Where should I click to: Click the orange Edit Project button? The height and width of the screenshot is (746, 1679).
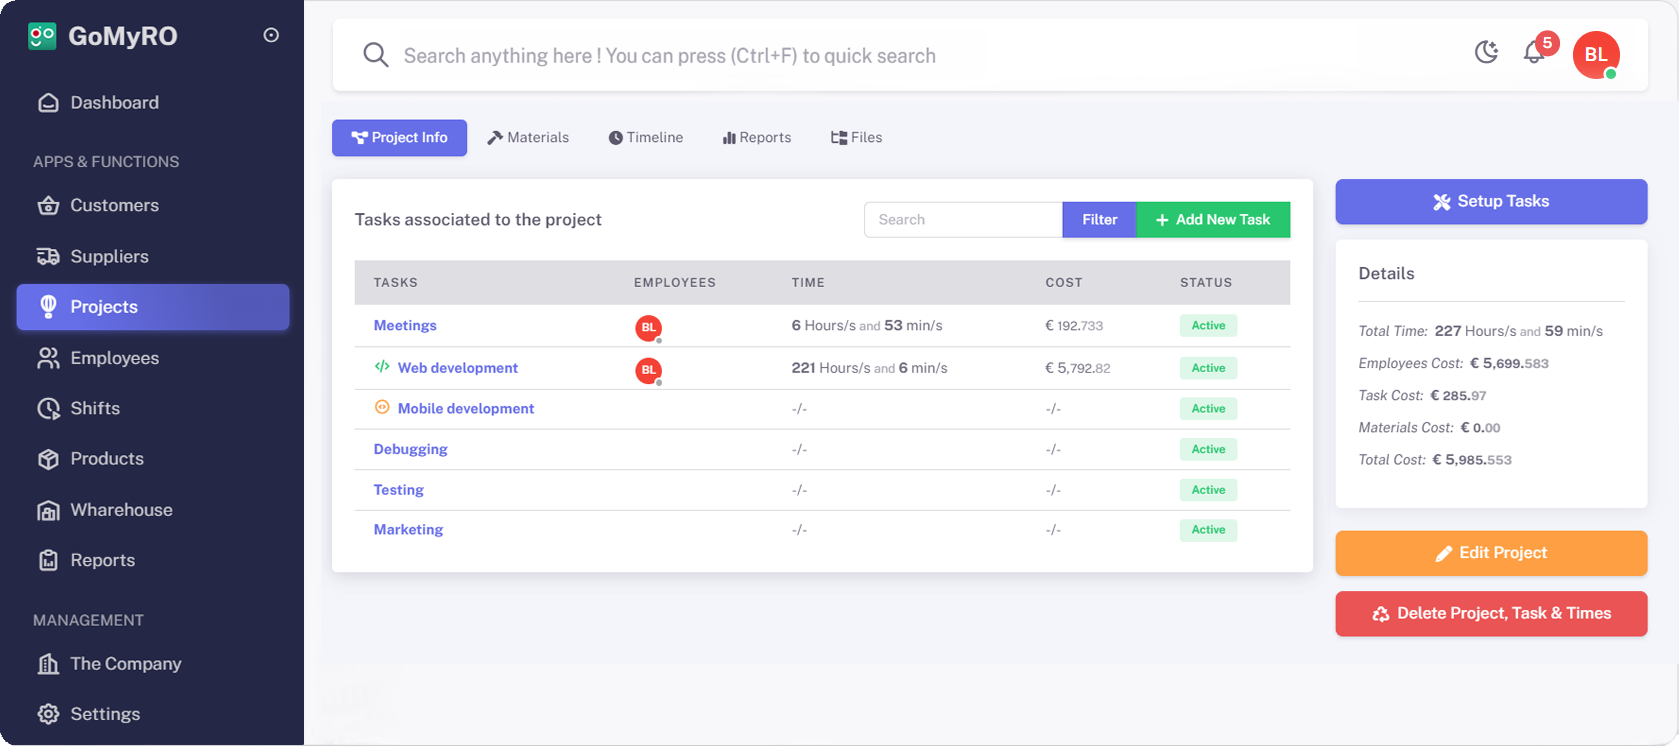pyautogui.click(x=1491, y=553)
